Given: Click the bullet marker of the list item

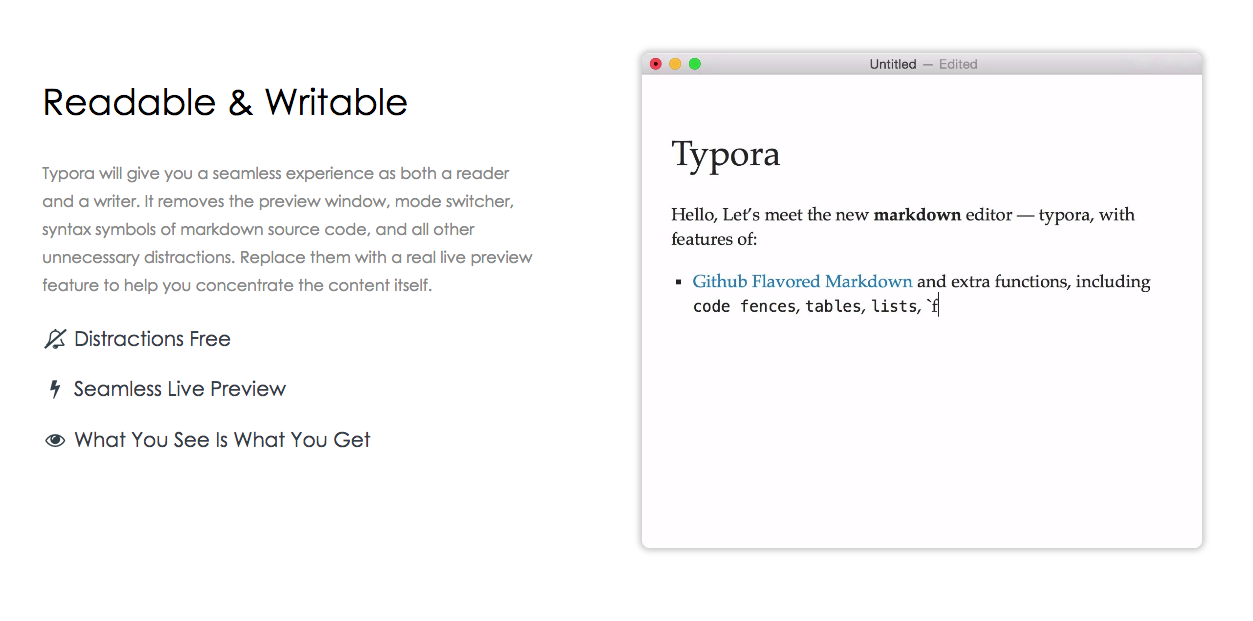Looking at the screenshot, I should (x=678, y=283).
